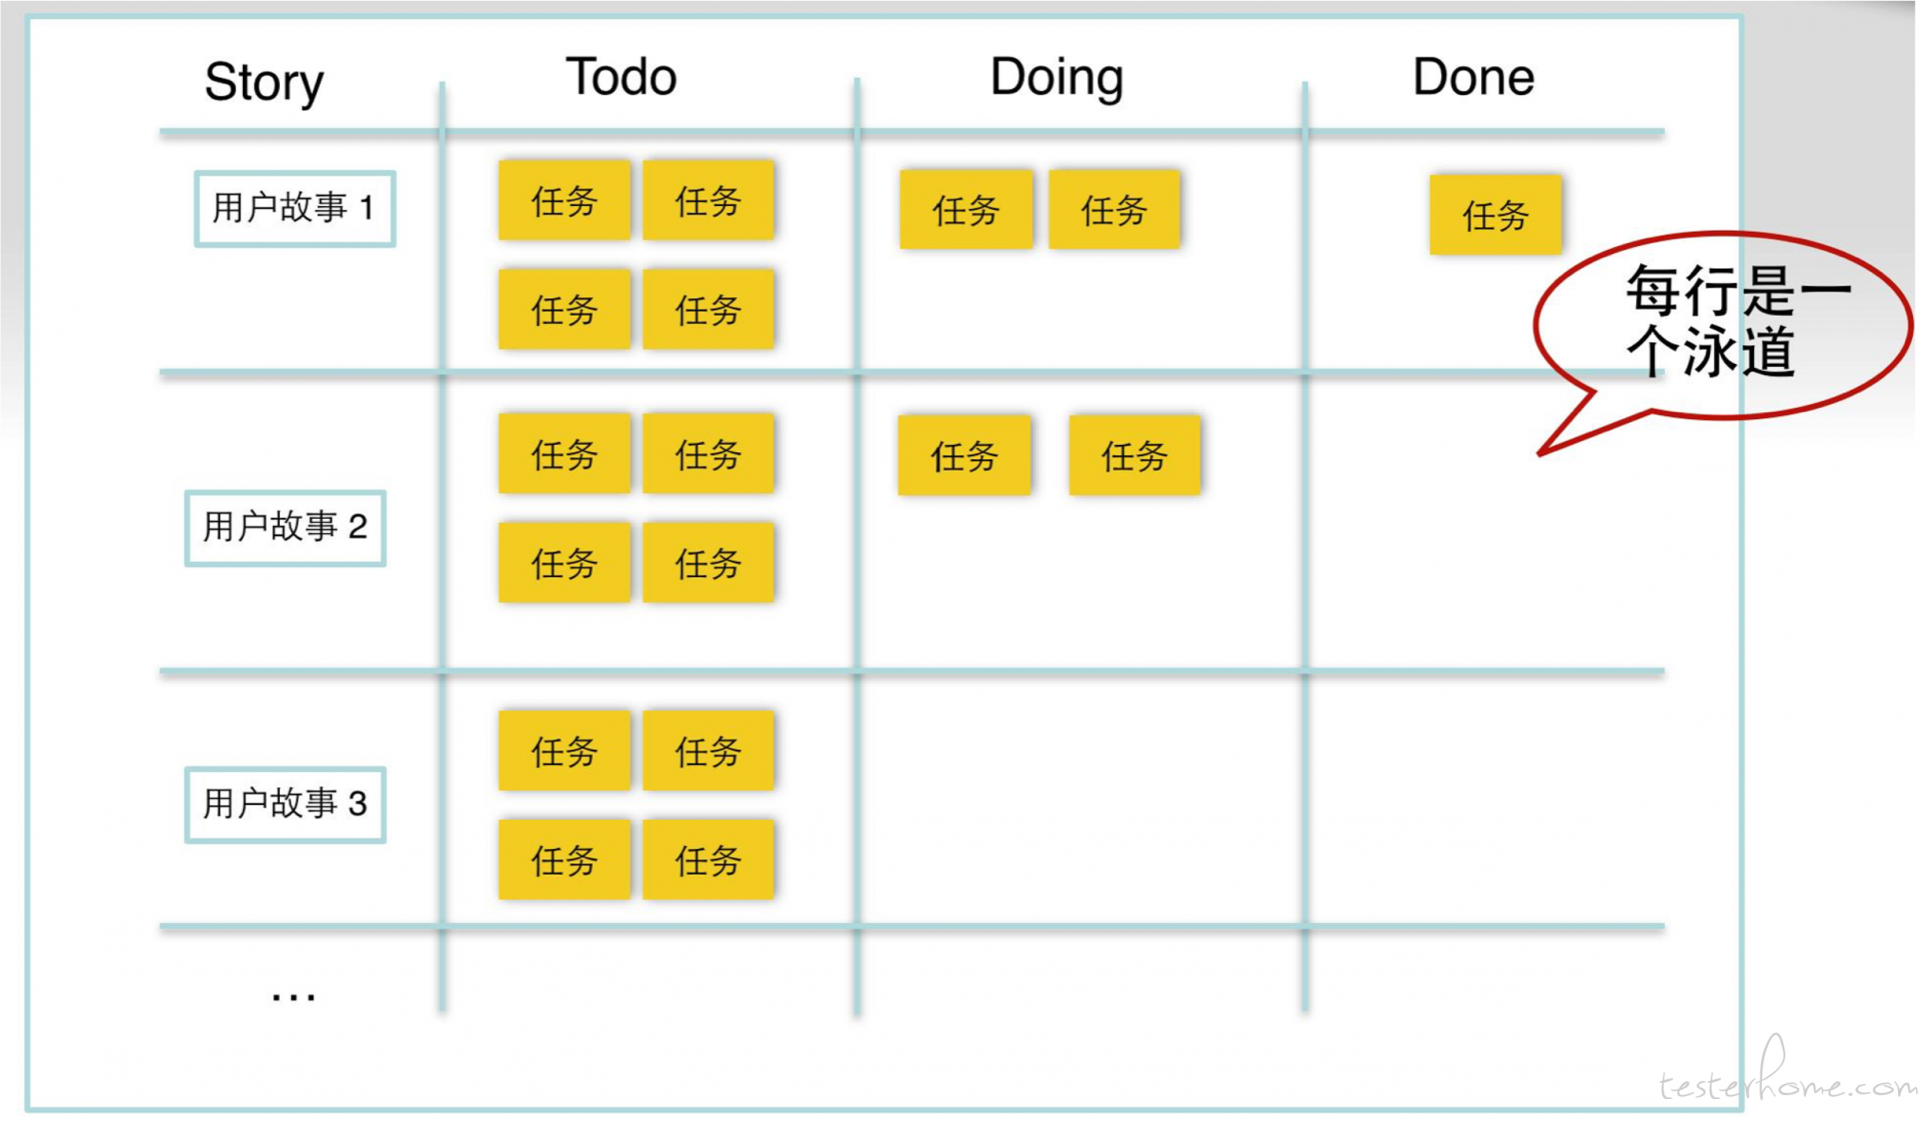Click the 用户故事 1 story card
Viewport: 1920px width, 1125px height.
[x=295, y=209]
